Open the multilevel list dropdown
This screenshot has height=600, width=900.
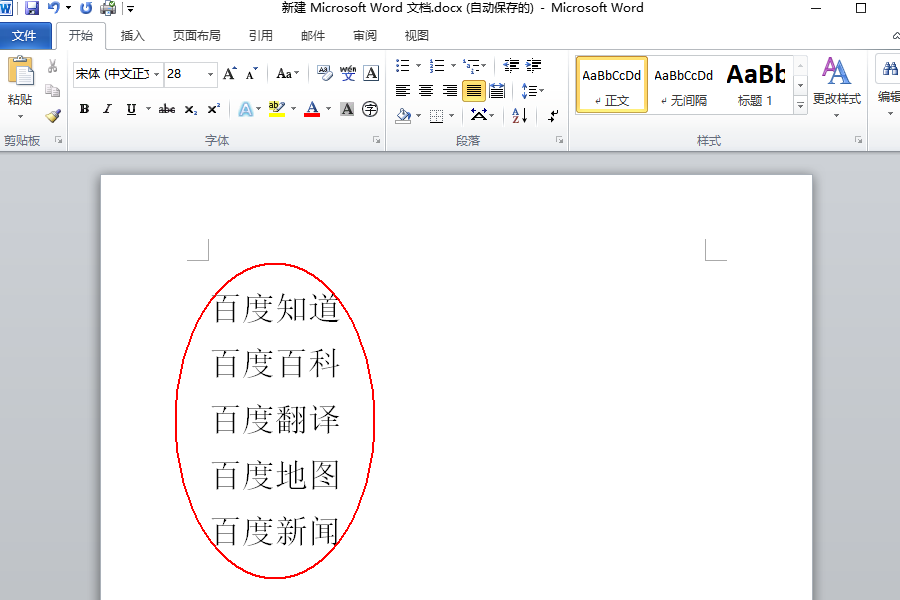pos(475,65)
